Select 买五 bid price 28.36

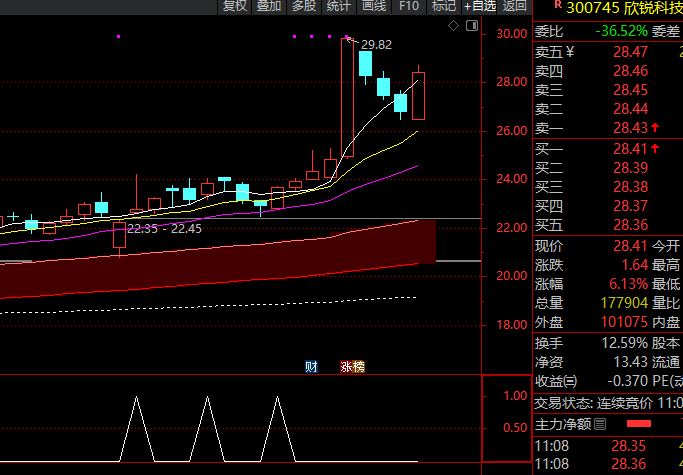coord(630,225)
